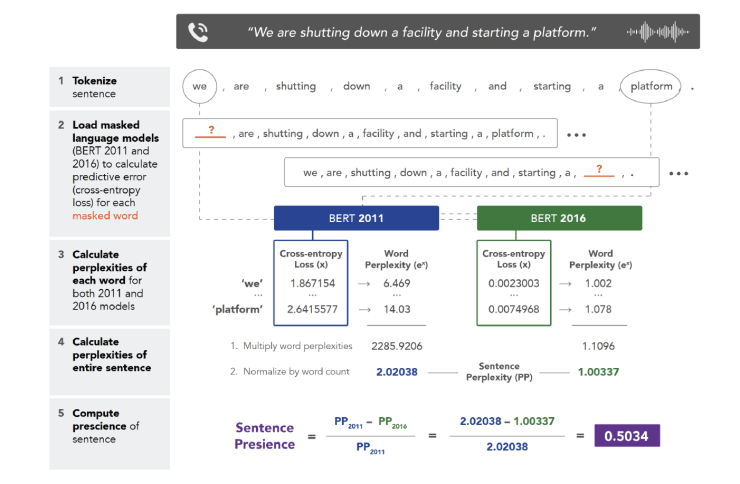Click ellipsis after first masked sentence box
Screen dimensions: 740x484
pos(576,135)
